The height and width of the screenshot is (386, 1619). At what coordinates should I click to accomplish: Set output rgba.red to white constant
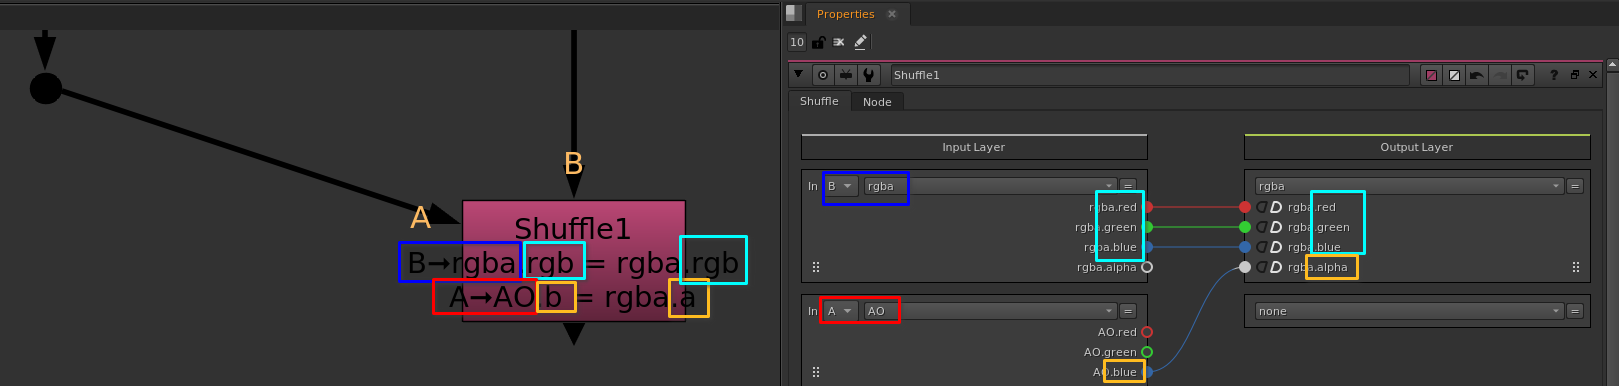tap(1276, 207)
